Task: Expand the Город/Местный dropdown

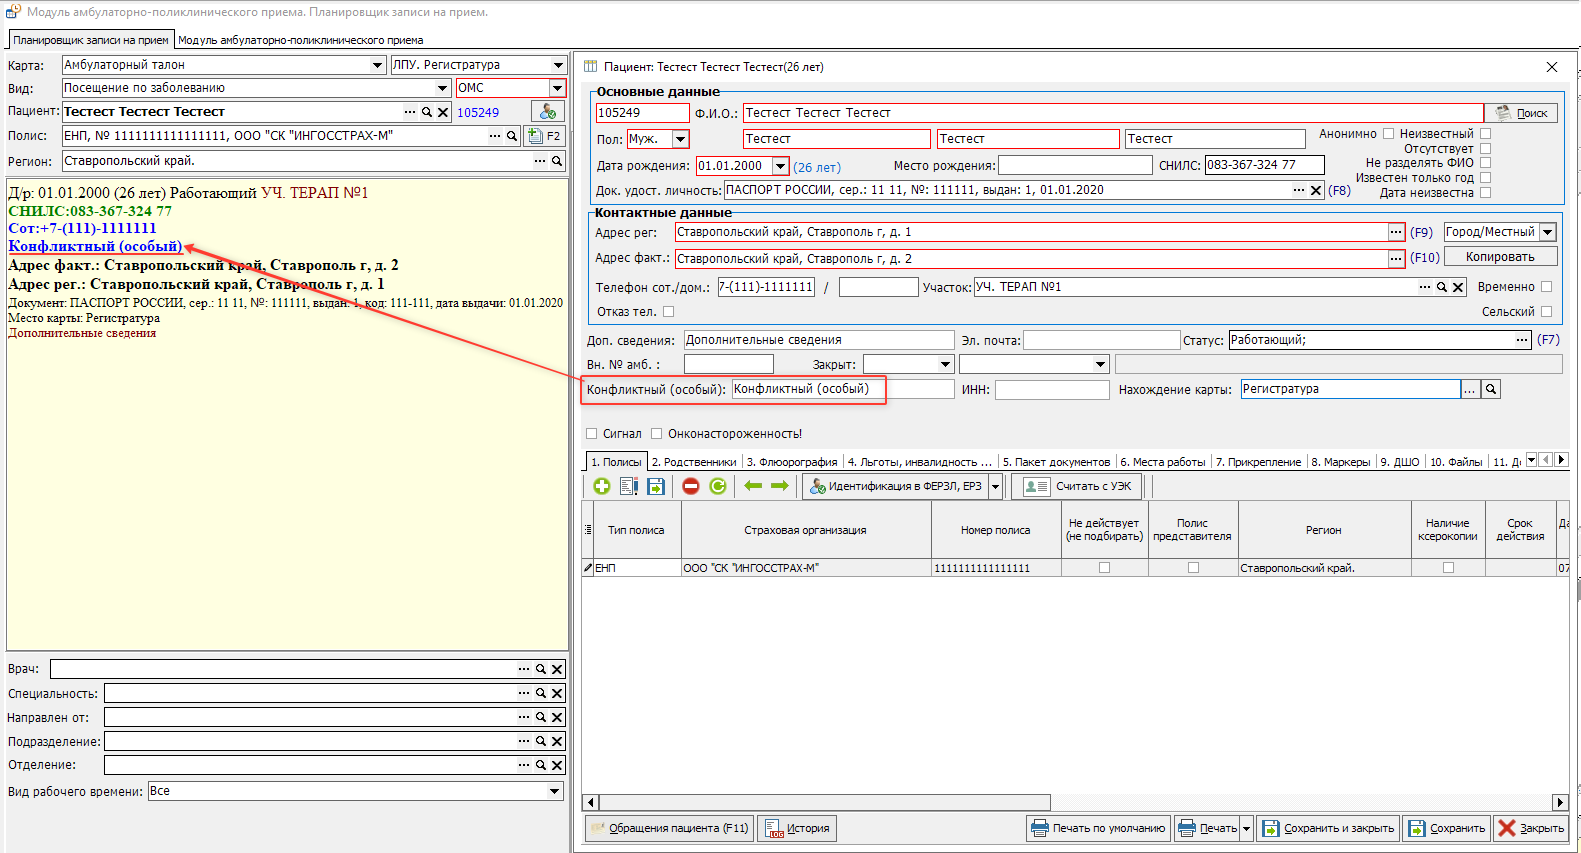Action: click(1548, 232)
